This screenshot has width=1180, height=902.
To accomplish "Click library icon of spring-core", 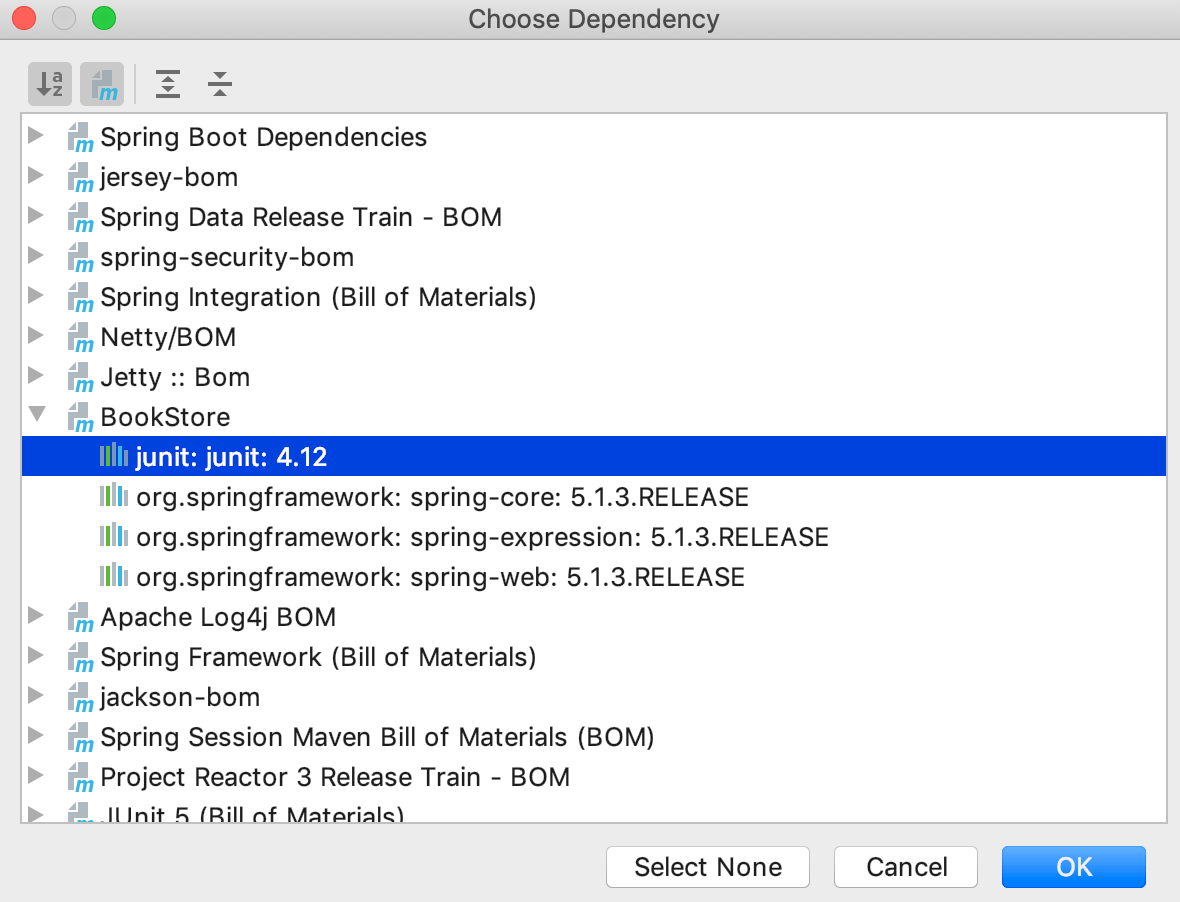I will pyautogui.click(x=114, y=495).
